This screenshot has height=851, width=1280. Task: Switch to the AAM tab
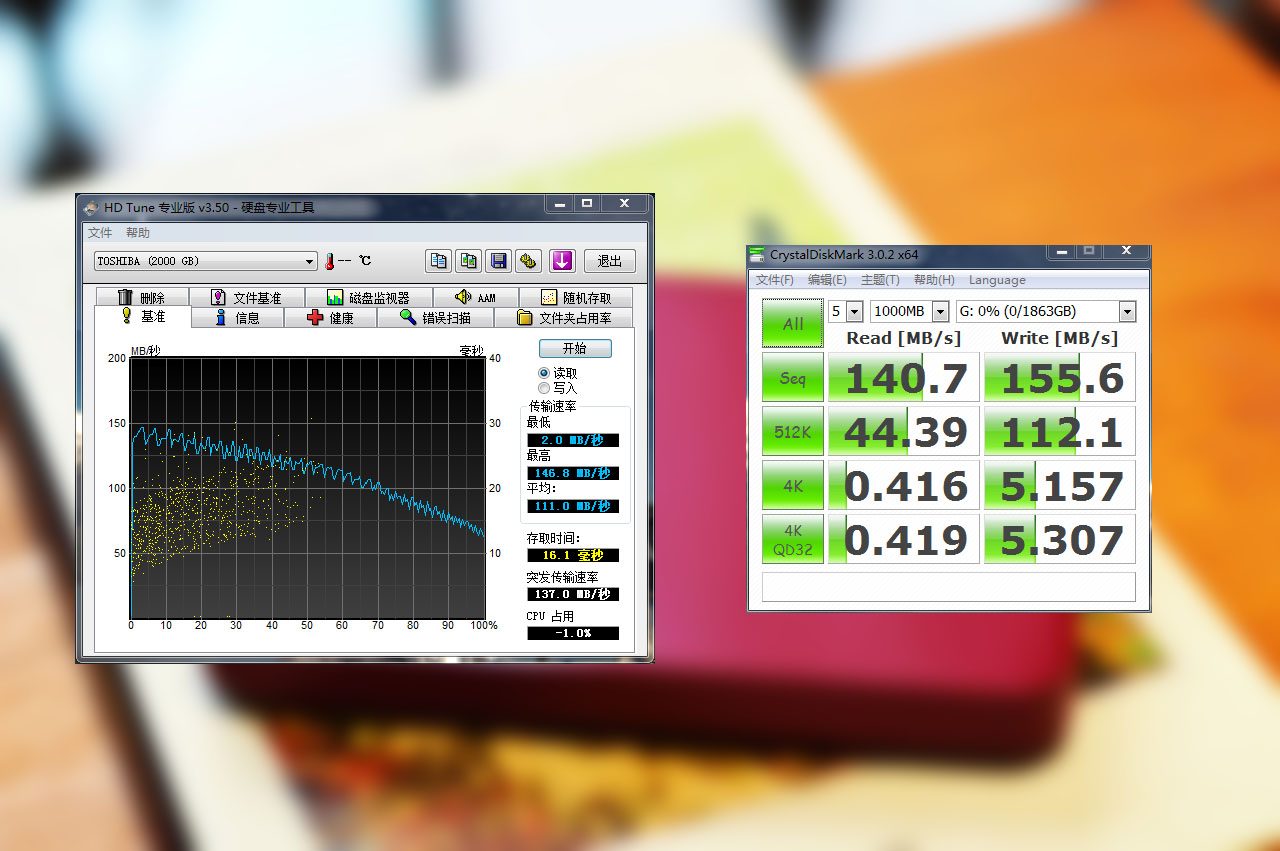476,297
